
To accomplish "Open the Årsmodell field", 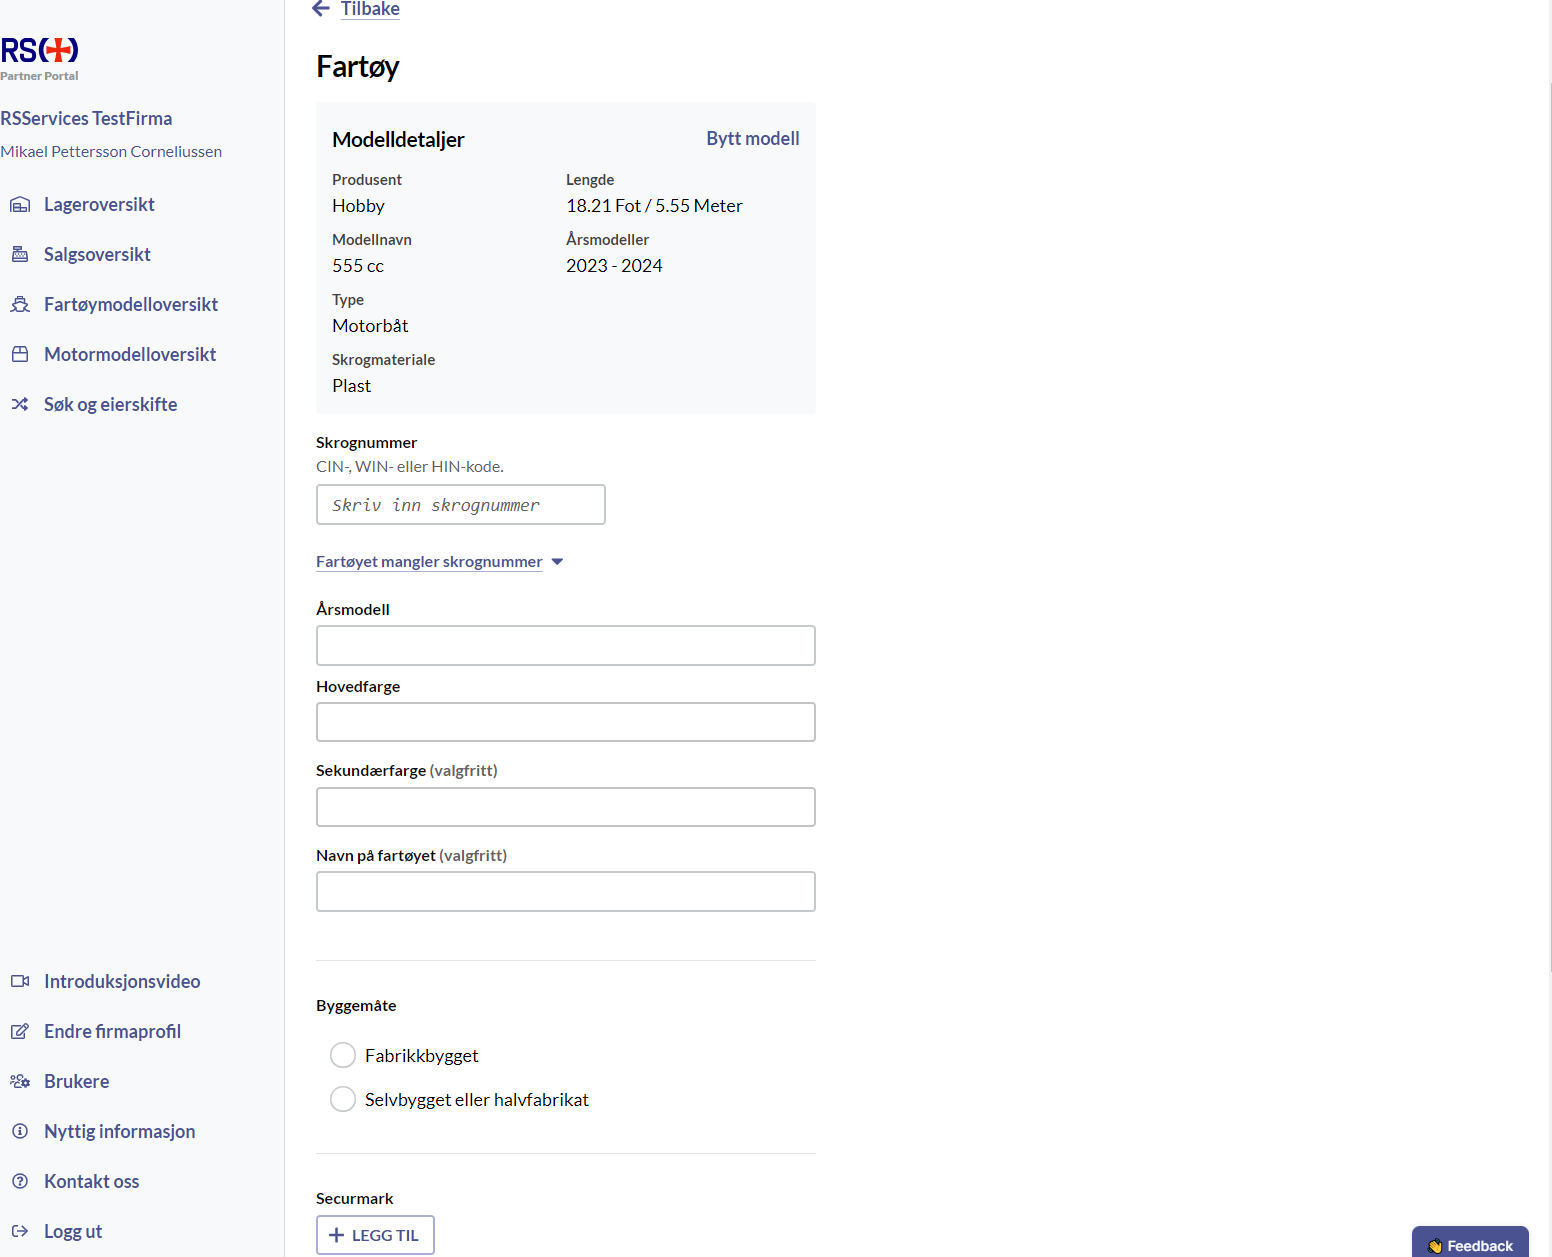I will (565, 645).
